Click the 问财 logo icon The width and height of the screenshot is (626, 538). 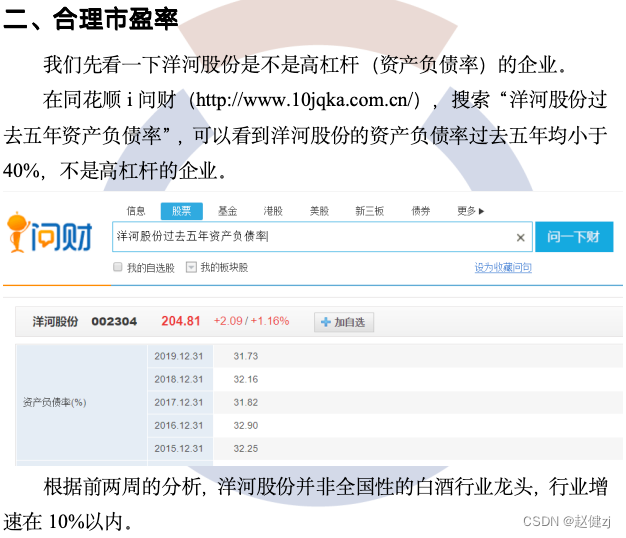point(50,233)
